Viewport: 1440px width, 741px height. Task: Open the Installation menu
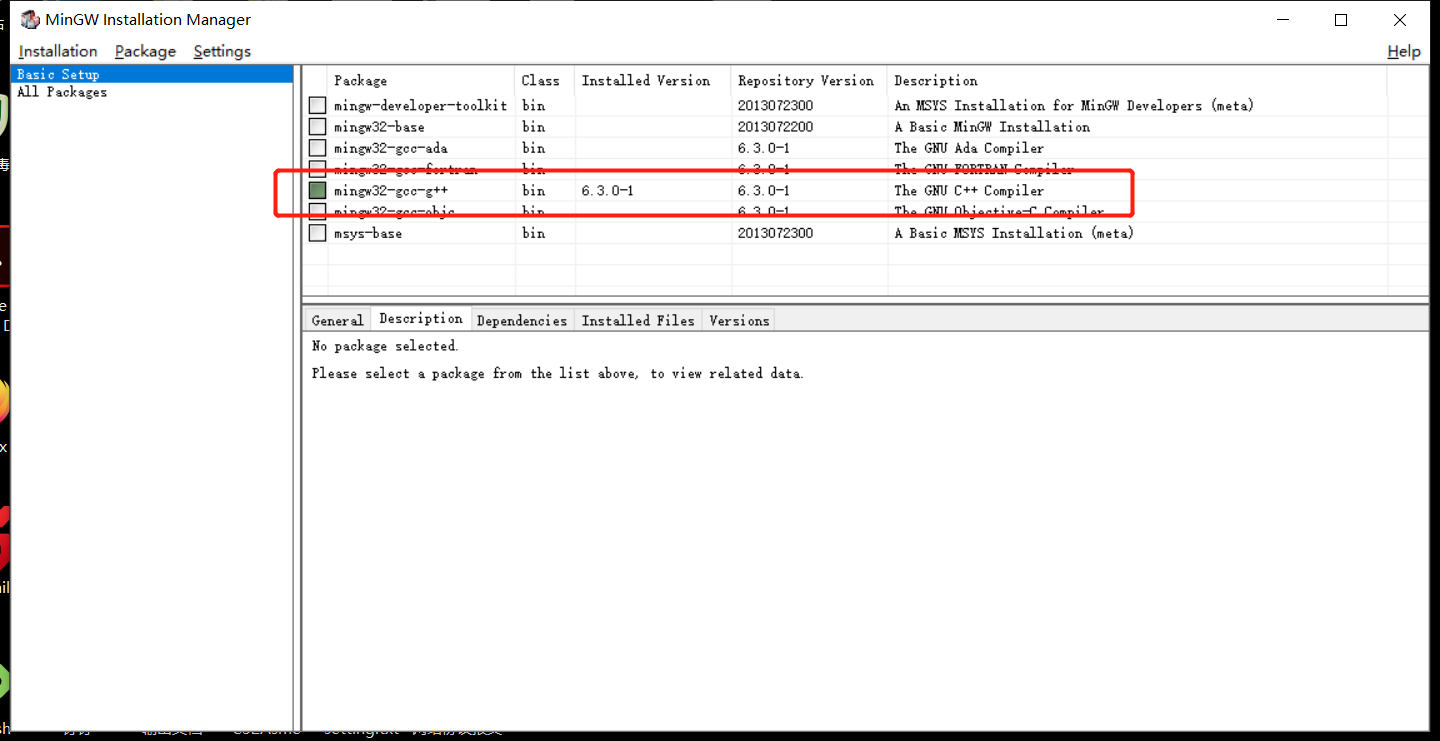click(x=58, y=51)
